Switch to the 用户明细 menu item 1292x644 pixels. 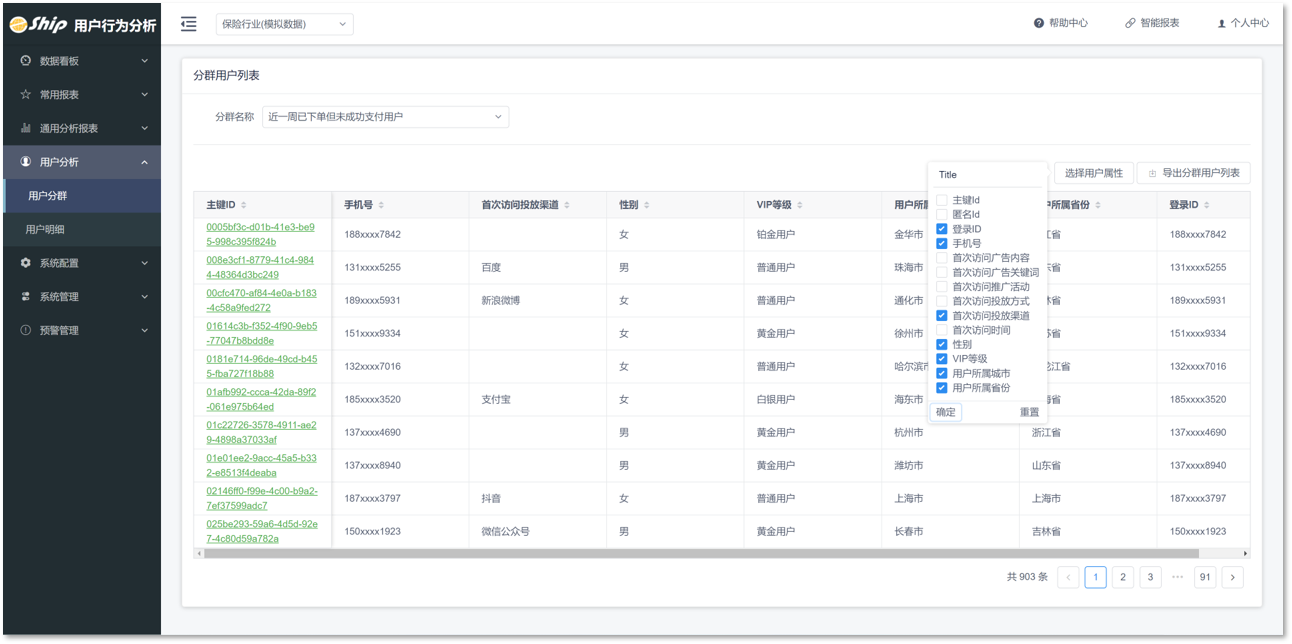46,229
